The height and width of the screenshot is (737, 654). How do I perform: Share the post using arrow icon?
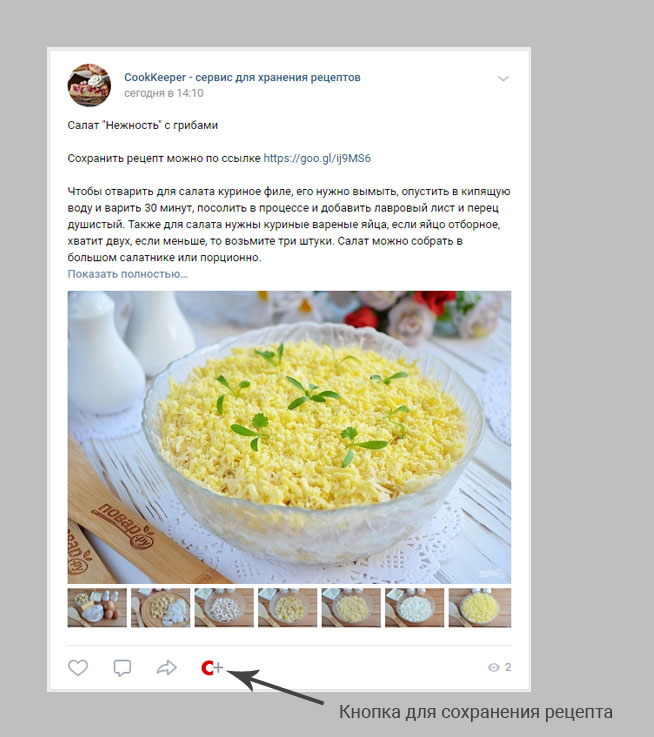pyautogui.click(x=166, y=667)
